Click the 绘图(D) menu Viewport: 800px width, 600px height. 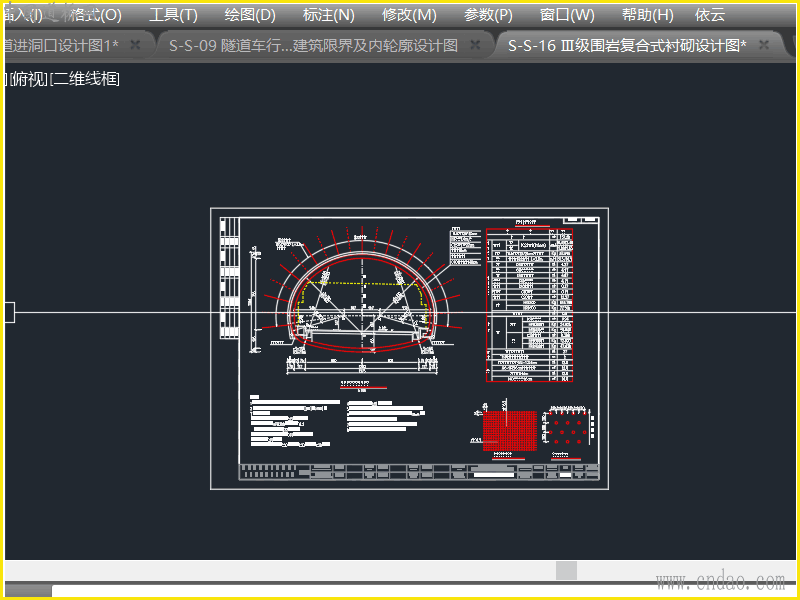[x=250, y=15]
